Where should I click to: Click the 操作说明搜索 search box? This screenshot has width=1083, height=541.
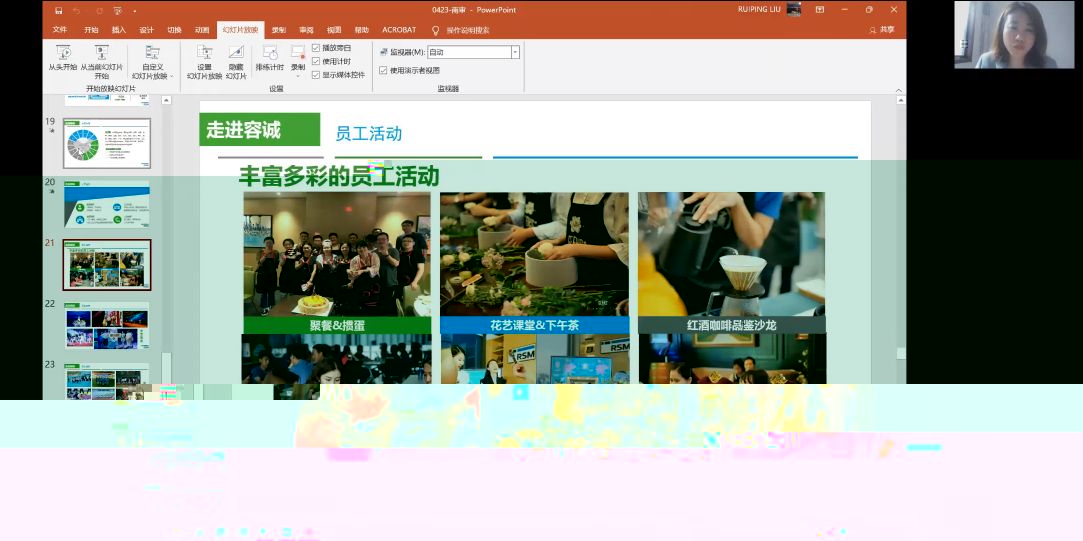(x=468, y=30)
